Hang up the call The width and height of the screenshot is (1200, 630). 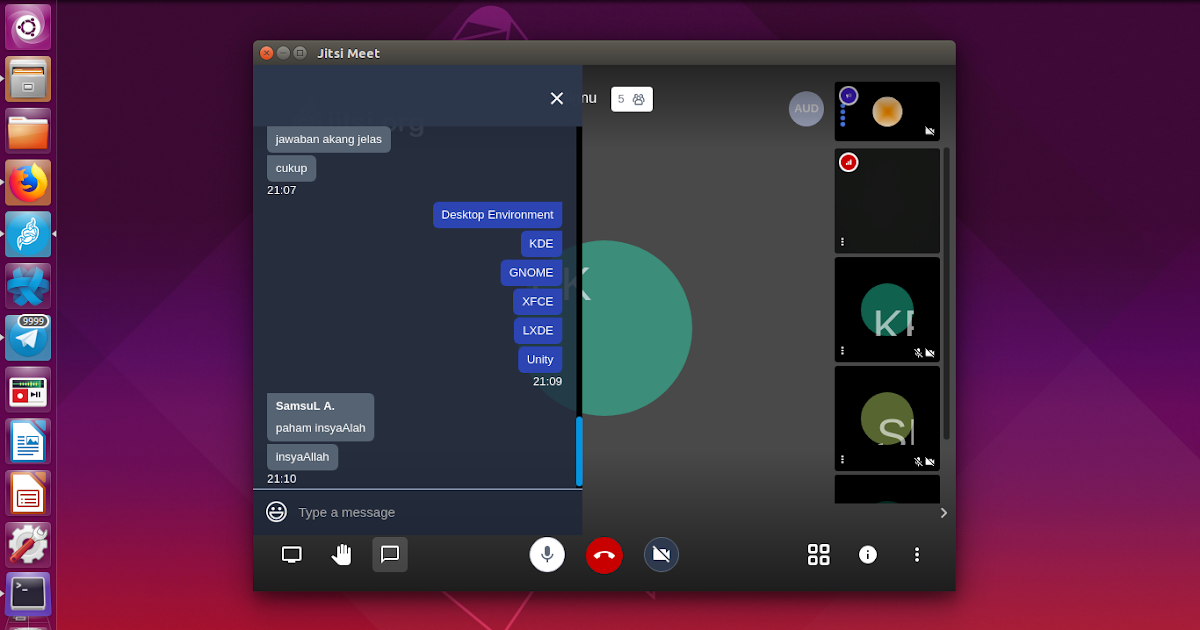(x=604, y=554)
